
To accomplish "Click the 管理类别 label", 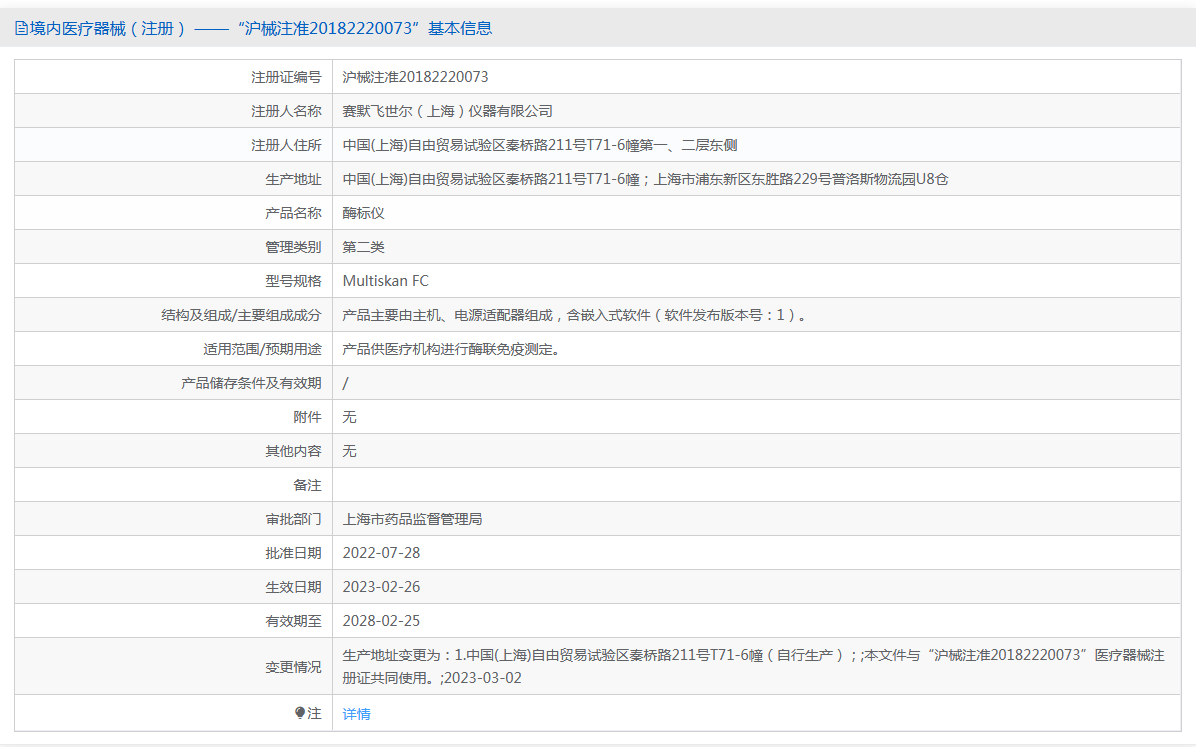I will [x=293, y=247].
